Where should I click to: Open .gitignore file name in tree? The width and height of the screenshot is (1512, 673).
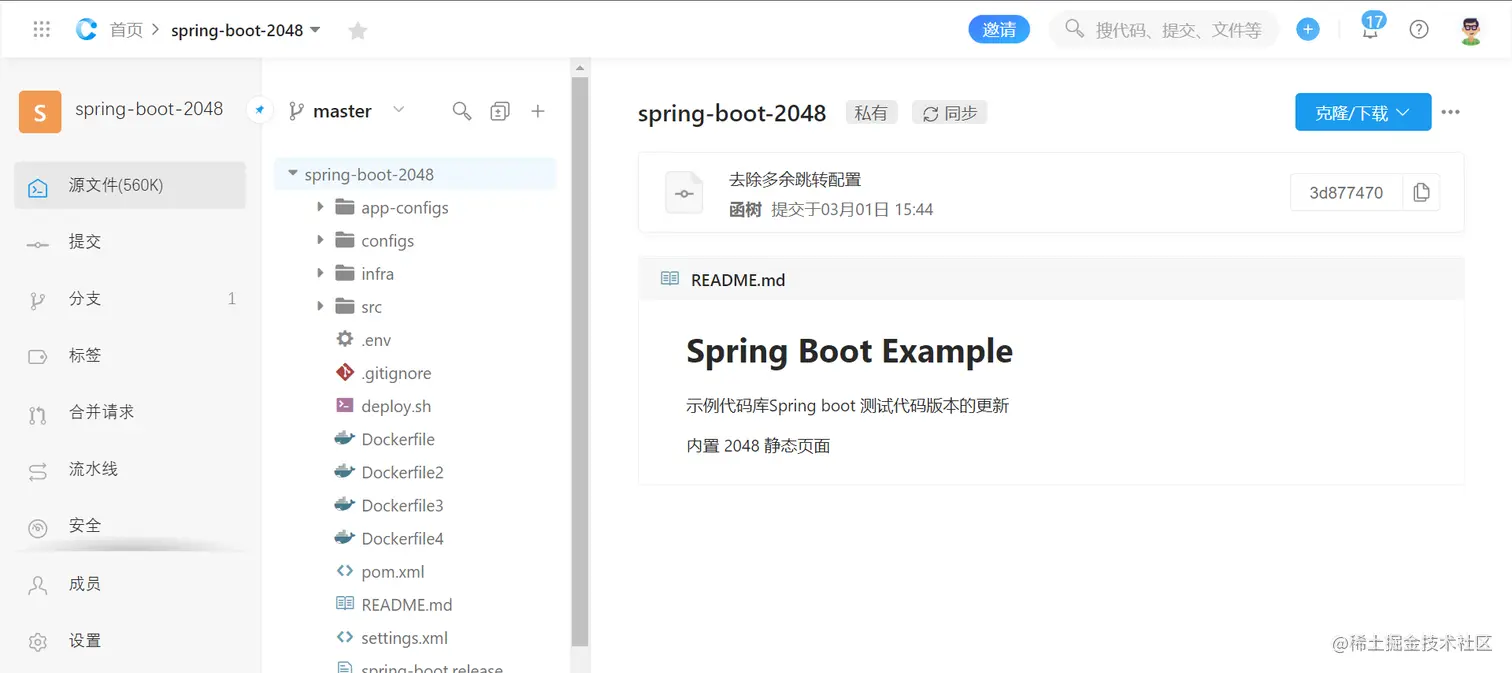coord(396,373)
